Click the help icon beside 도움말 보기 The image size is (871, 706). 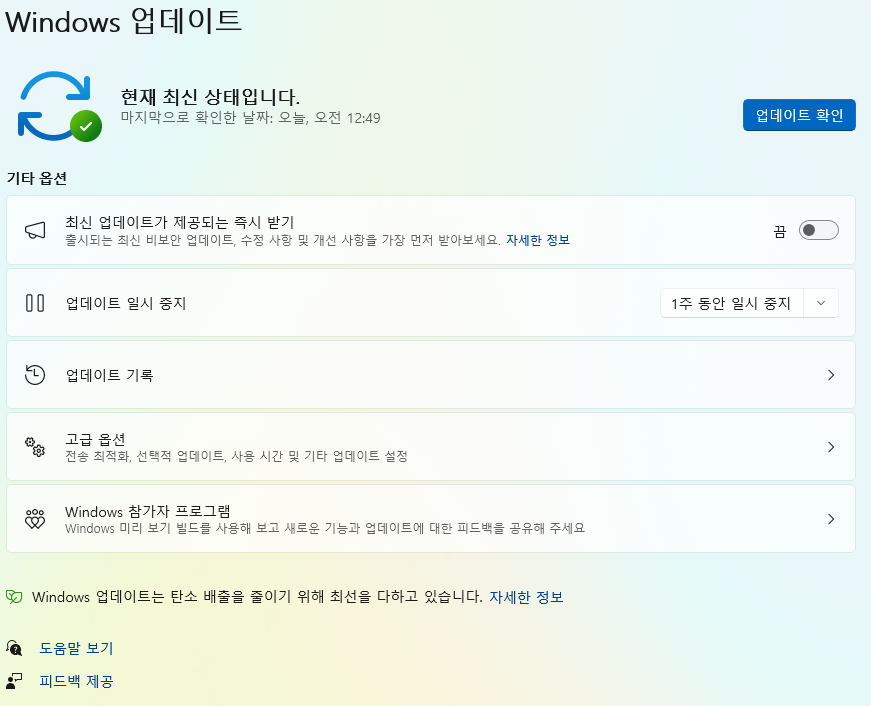click(x=14, y=648)
